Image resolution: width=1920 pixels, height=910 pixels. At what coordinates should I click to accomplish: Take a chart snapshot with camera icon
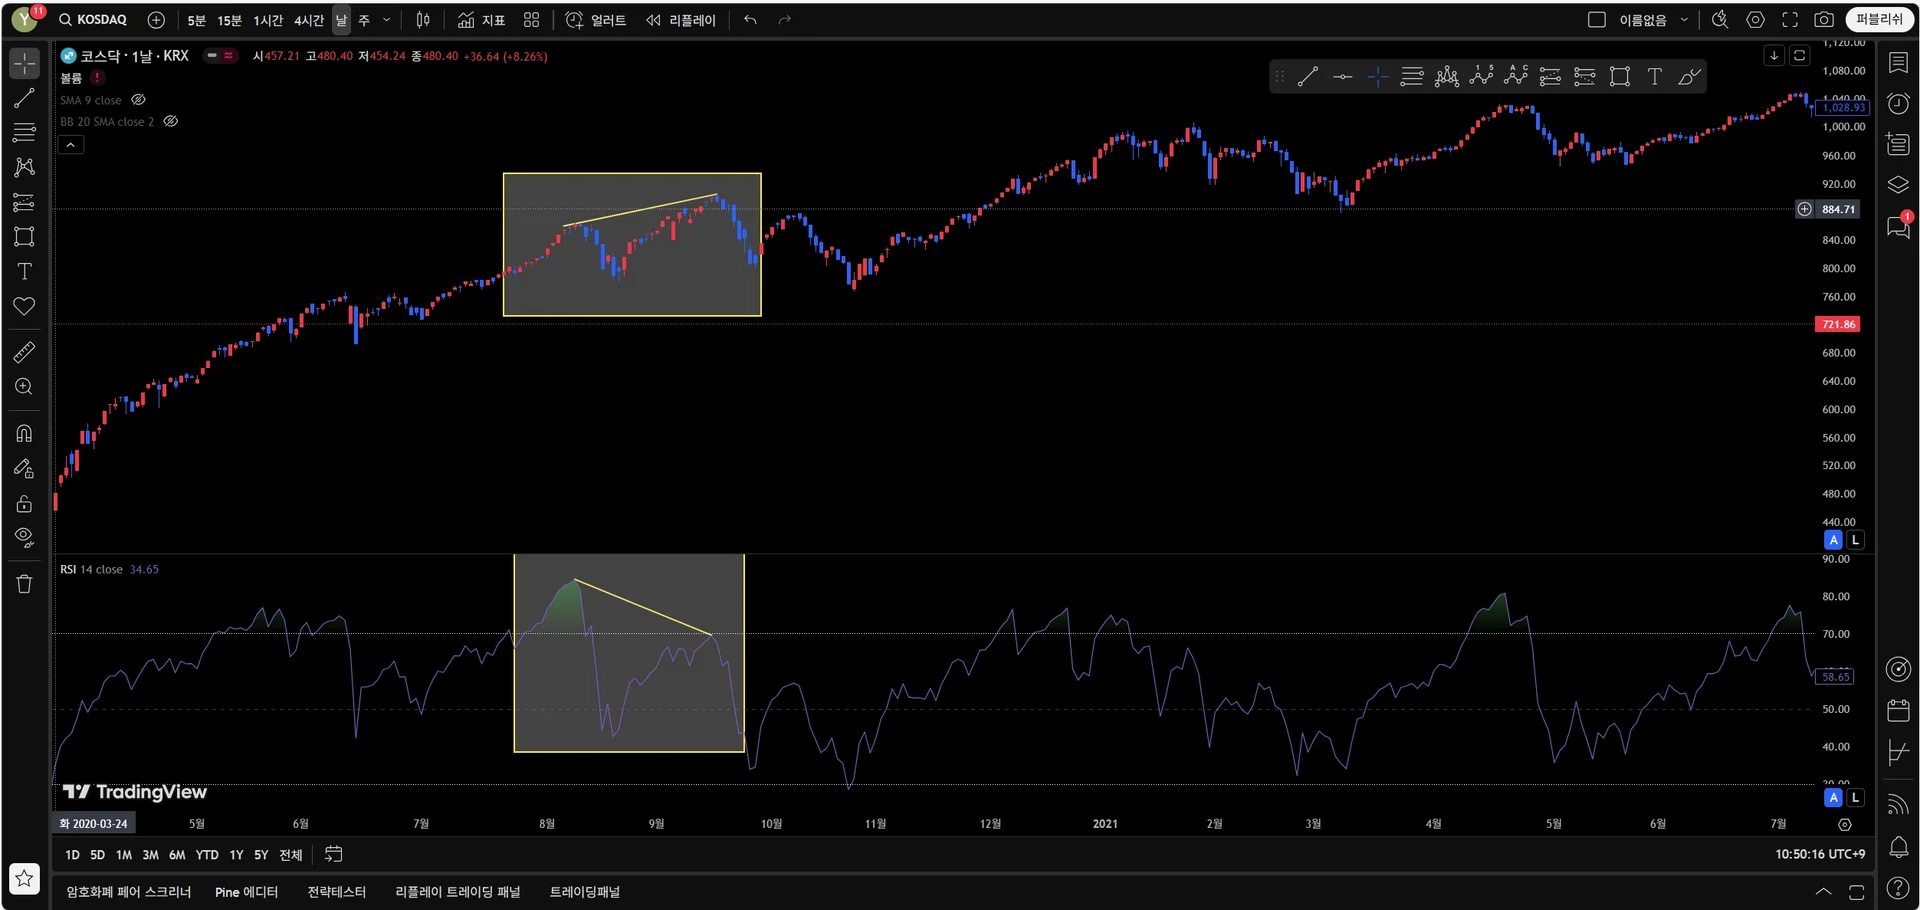tap(1824, 20)
